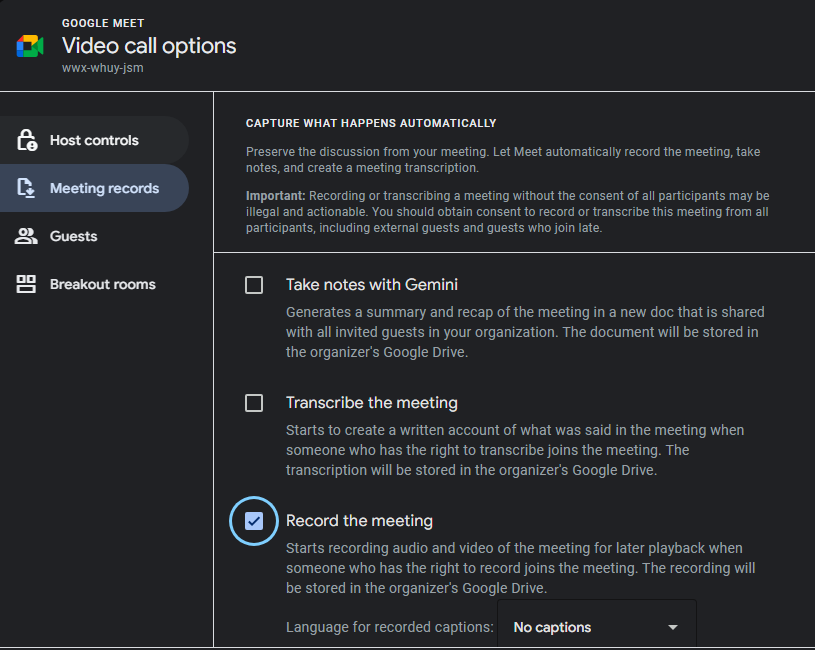Click the Guests people icon
This screenshot has height=650, width=815.
tap(27, 236)
